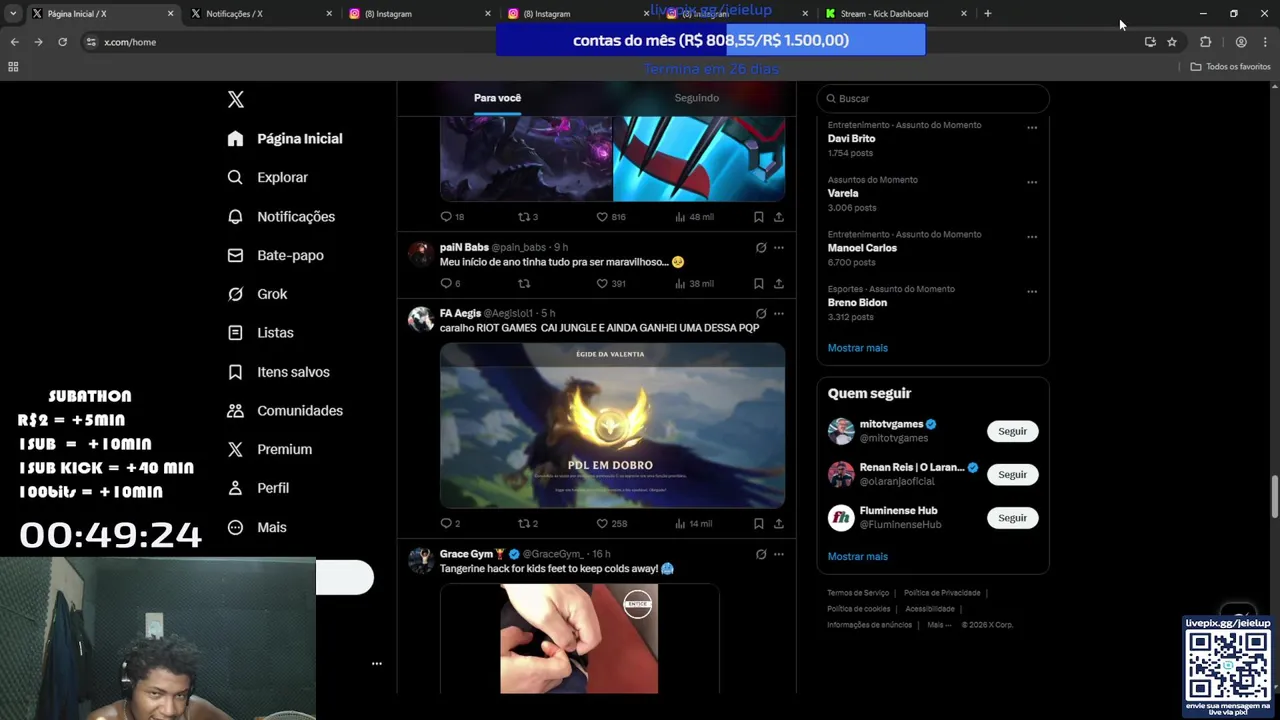Image resolution: width=1280 pixels, height=720 pixels.
Task: Bookmark the FA Aegis post
Action: point(759,523)
